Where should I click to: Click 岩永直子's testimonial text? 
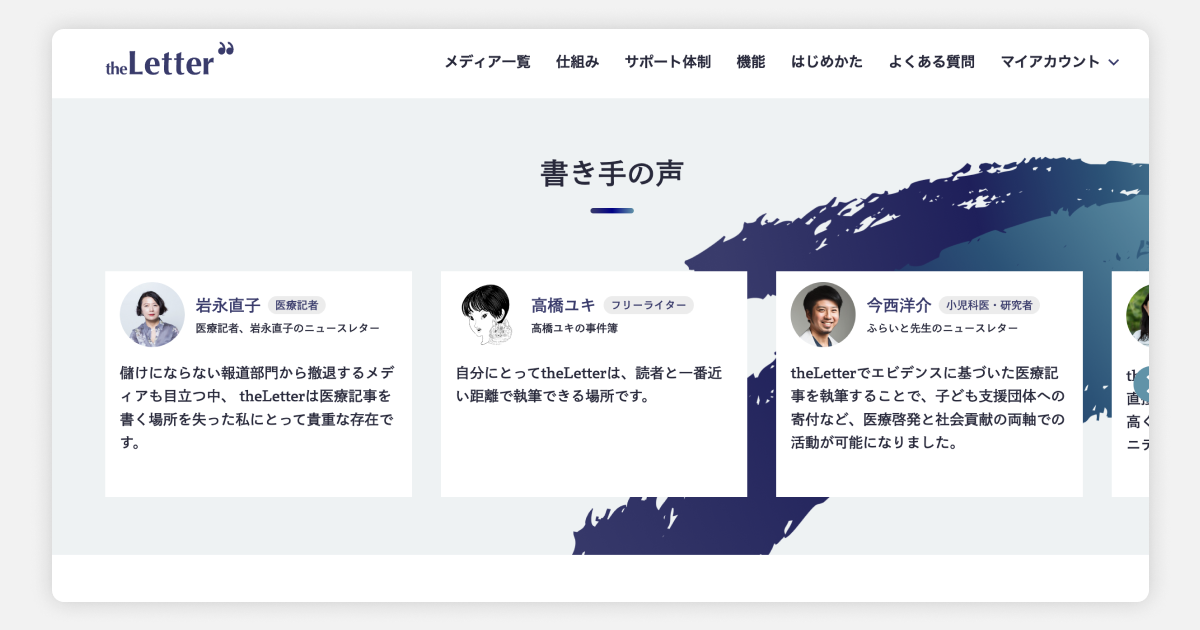258,407
